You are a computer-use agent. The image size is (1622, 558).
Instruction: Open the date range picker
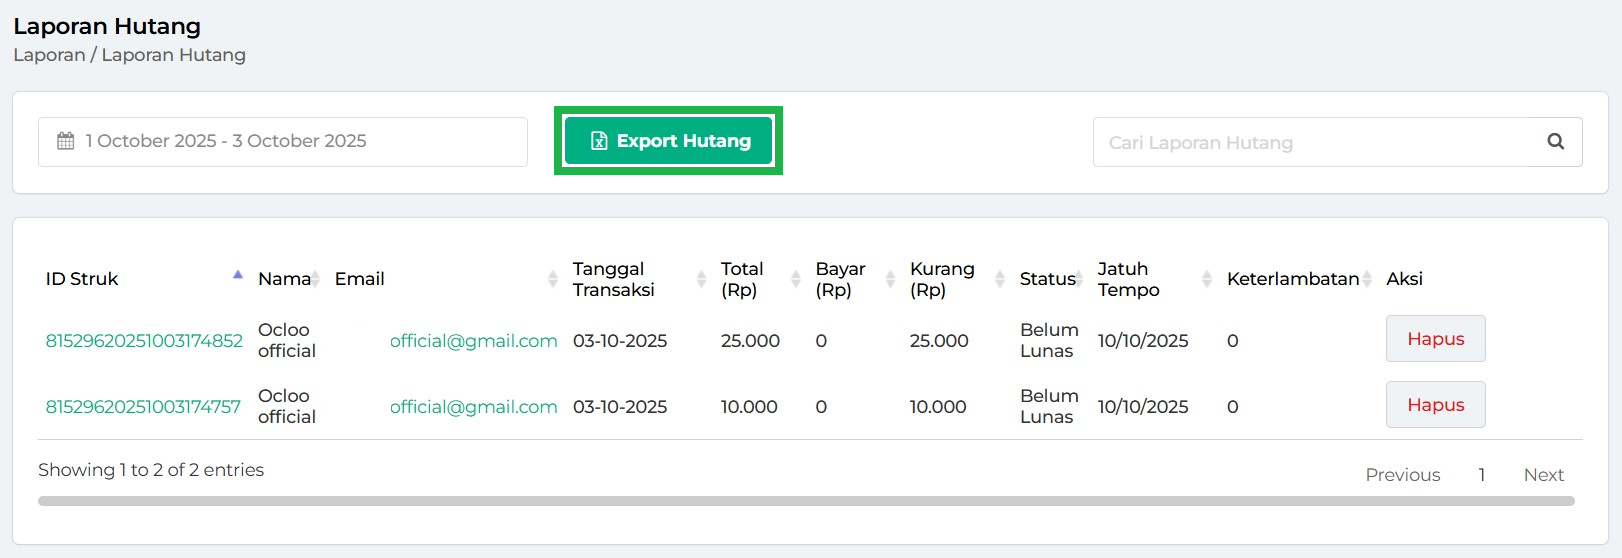[283, 142]
